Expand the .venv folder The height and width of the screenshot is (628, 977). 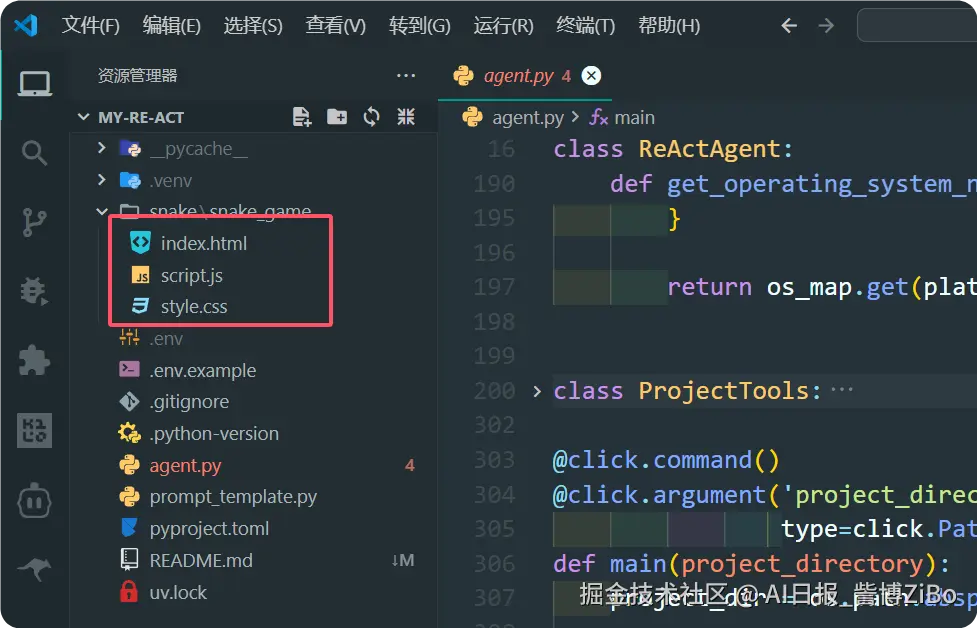[102, 180]
